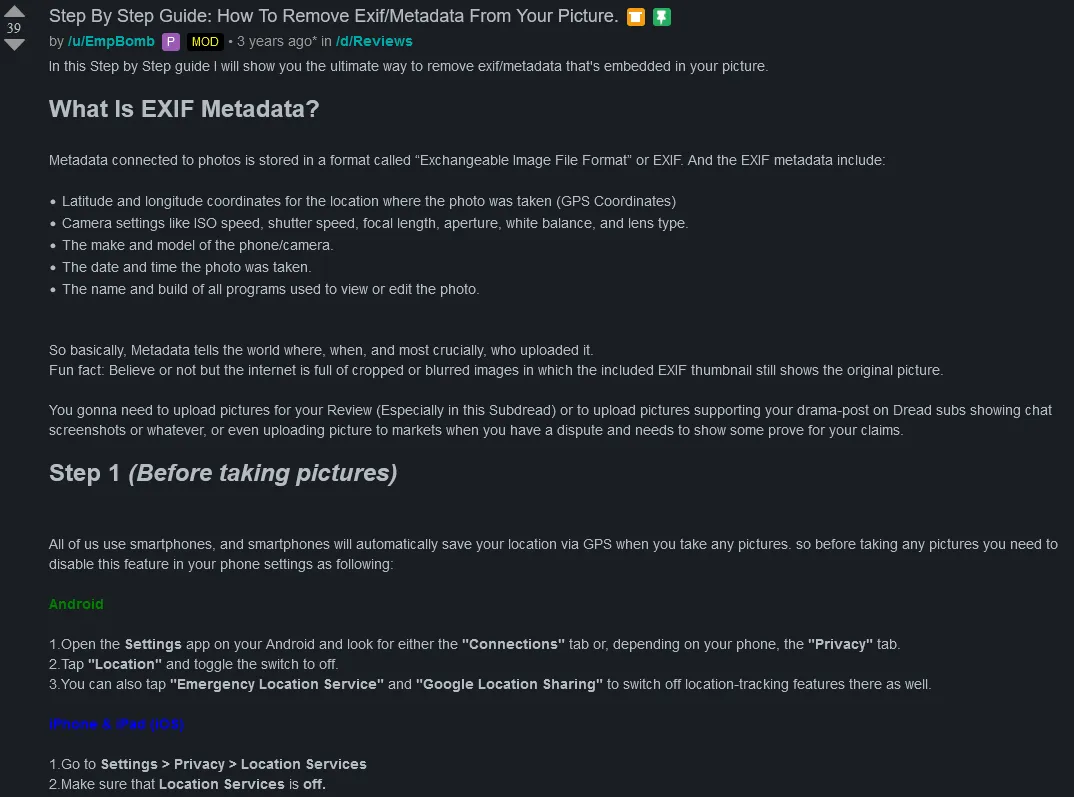Click the vote count number 39
This screenshot has width=1074, height=797.
coord(14,28)
